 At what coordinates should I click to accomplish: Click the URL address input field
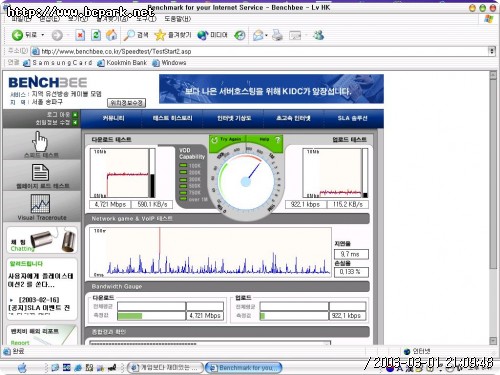click(260, 51)
